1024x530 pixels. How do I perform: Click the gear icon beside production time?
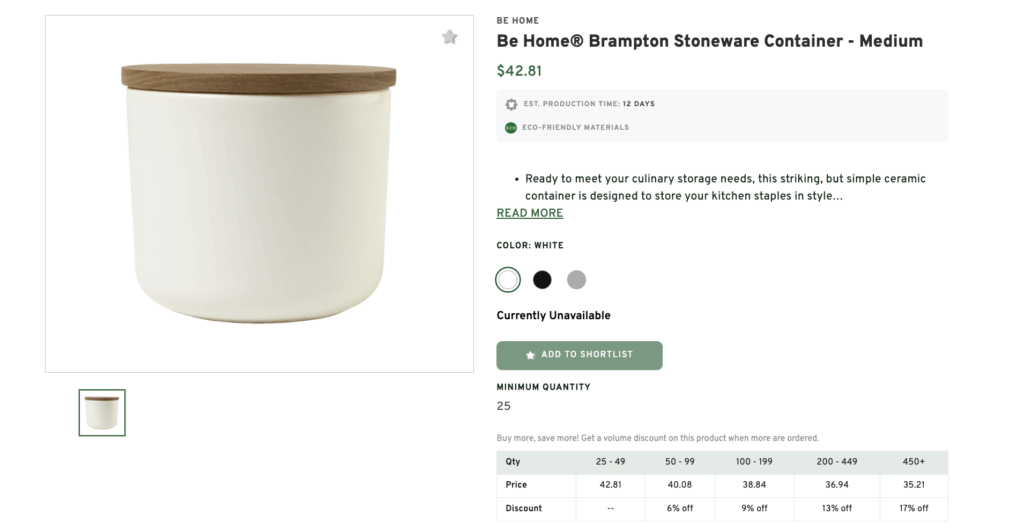pyautogui.click(x=512, y=104)
